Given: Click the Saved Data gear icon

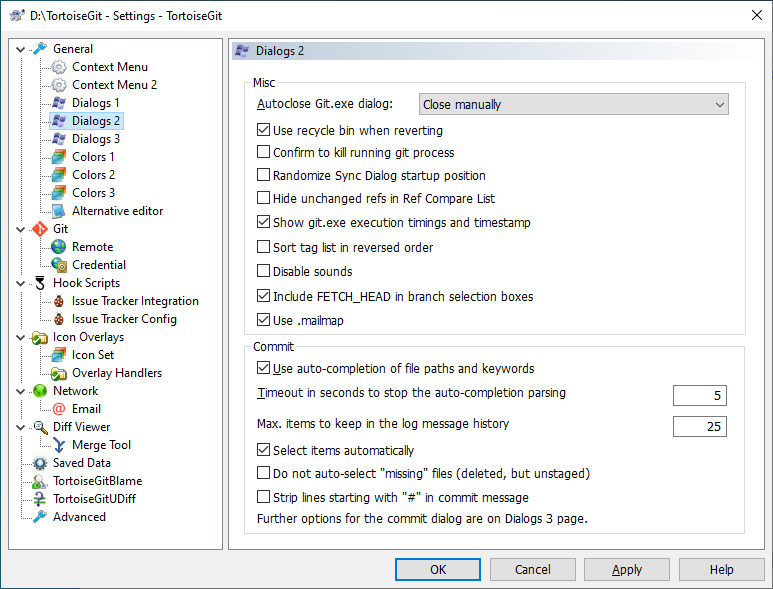Looking at the screenshot, I should point(40,463).
